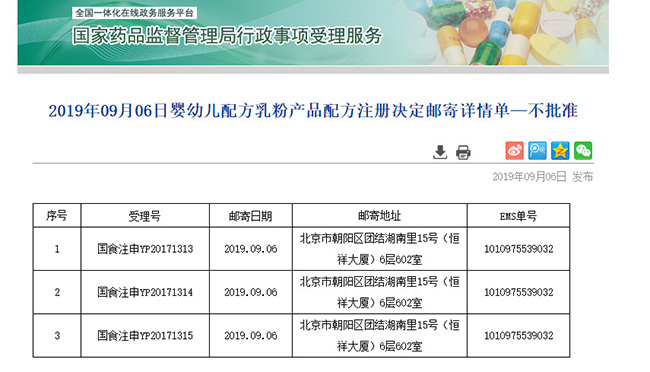Screen dimensions: 650x372
Task: Click the EMS单号 column header
Action: coord(519,216)
